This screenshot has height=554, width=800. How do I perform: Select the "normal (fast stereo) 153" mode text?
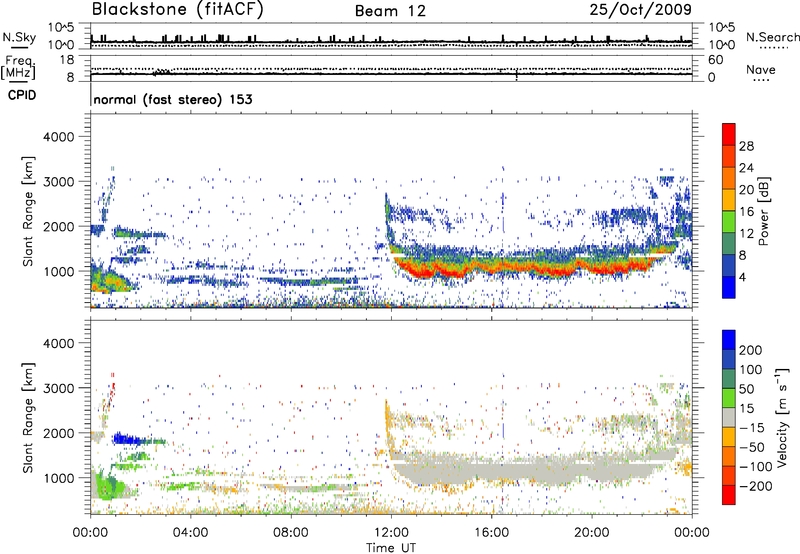coord(173,99)
